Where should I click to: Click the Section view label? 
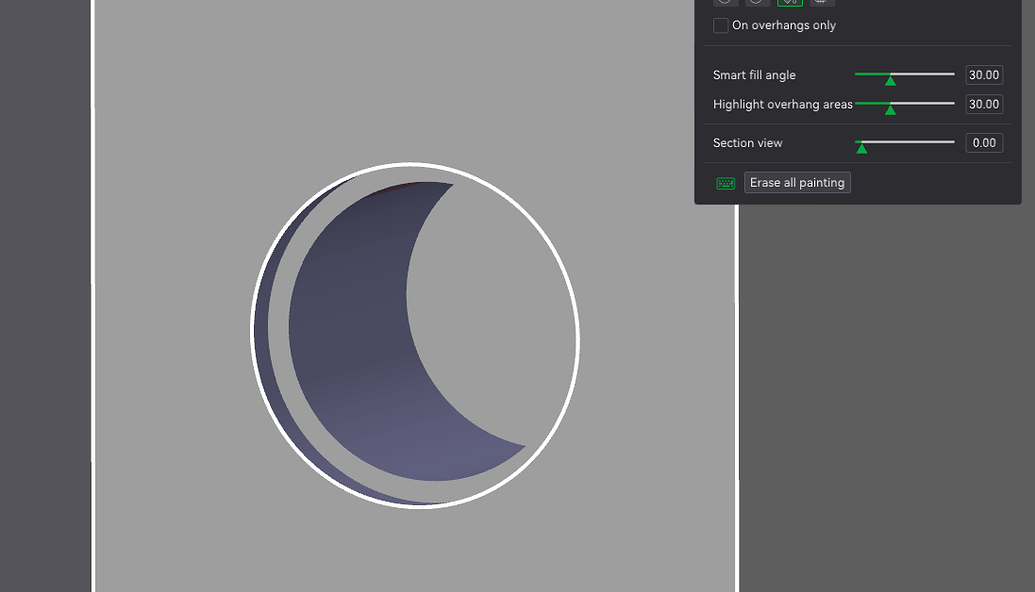tap(747, 143)
